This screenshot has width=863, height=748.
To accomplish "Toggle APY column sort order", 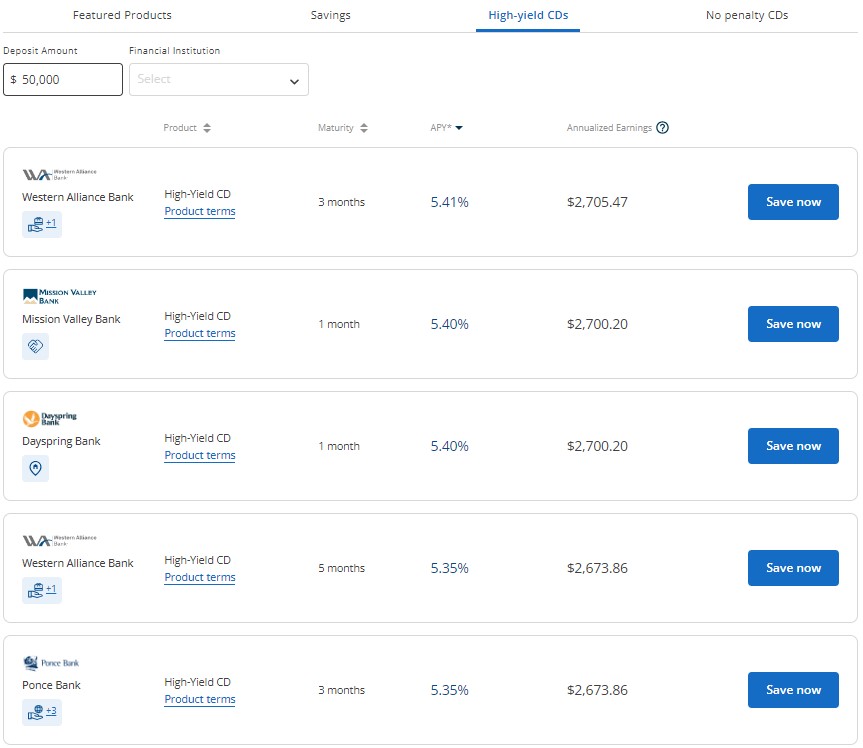I will coord(446,128).
